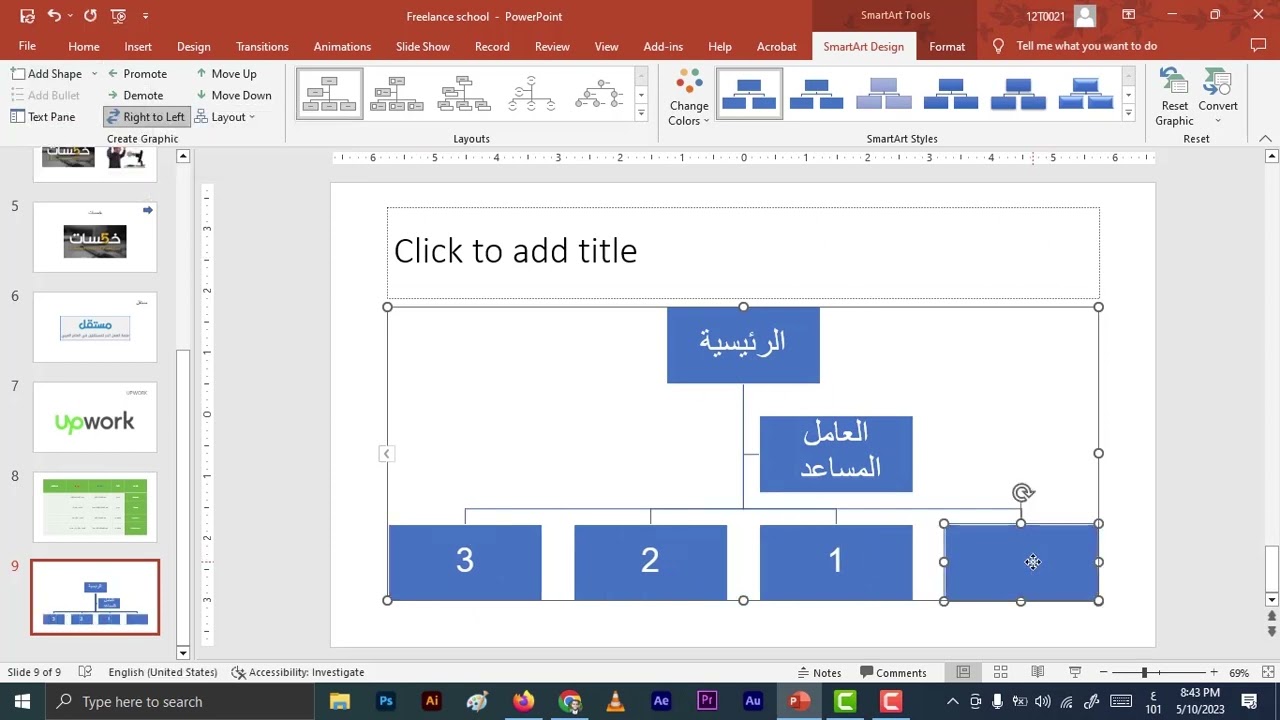Screen dimensions: 1280x720
Task: Select the third hierarchy layout thumbnail
Action: [464, 94]
